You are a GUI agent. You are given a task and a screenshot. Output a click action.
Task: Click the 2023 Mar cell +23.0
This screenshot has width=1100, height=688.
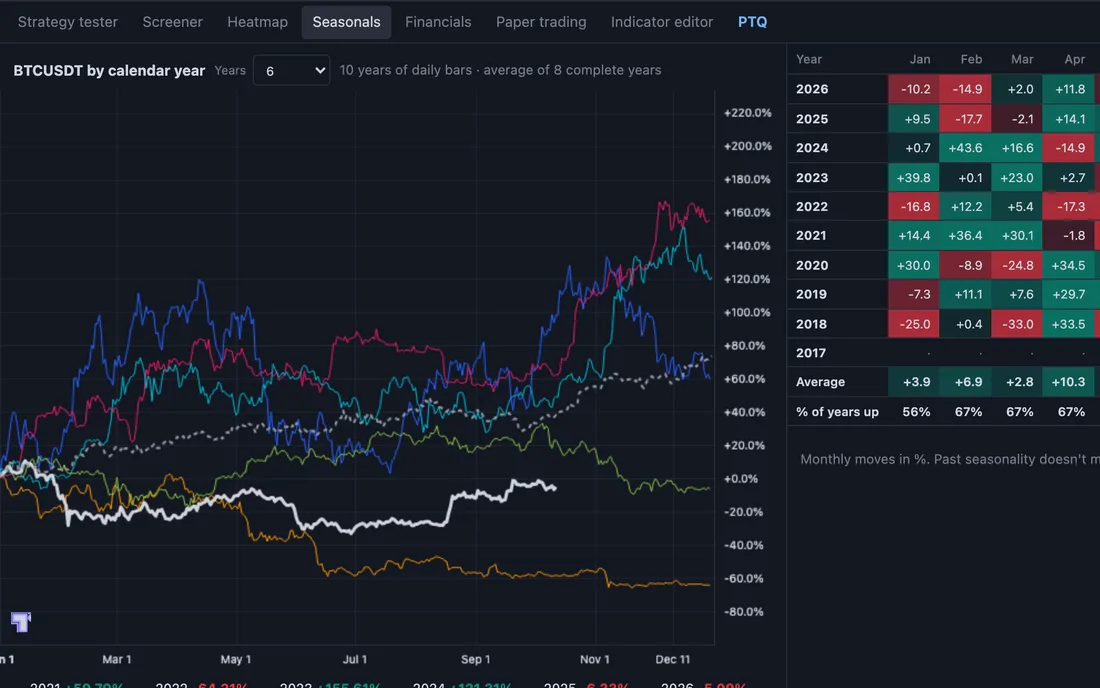click(1017, 177)
